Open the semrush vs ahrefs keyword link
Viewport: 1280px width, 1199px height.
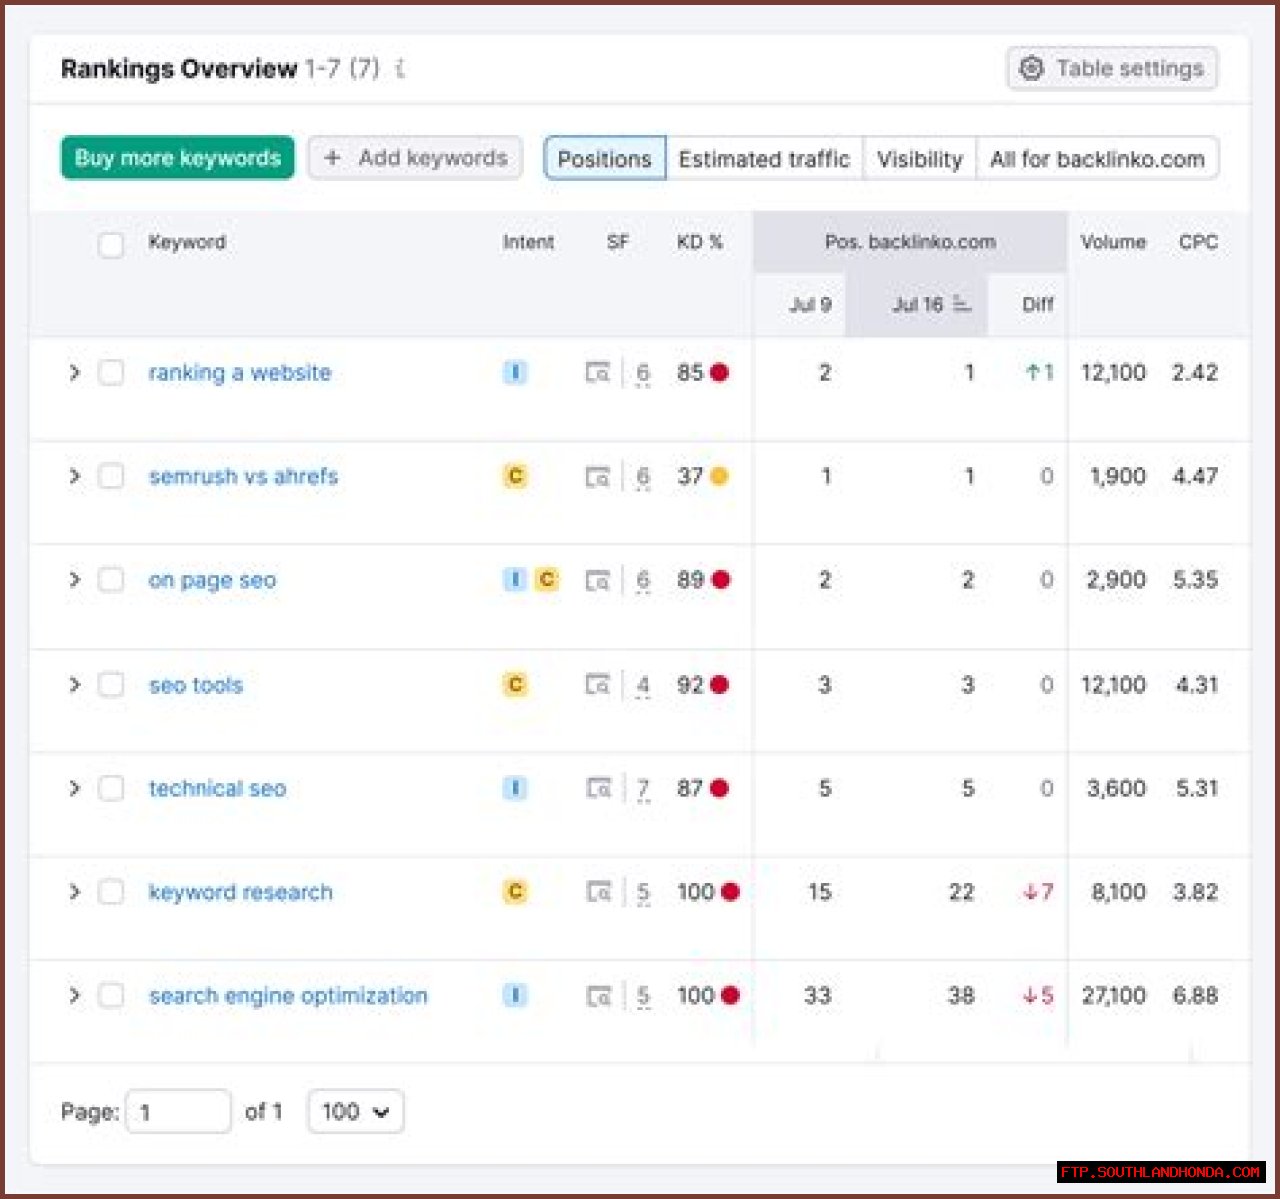point(243,476)
